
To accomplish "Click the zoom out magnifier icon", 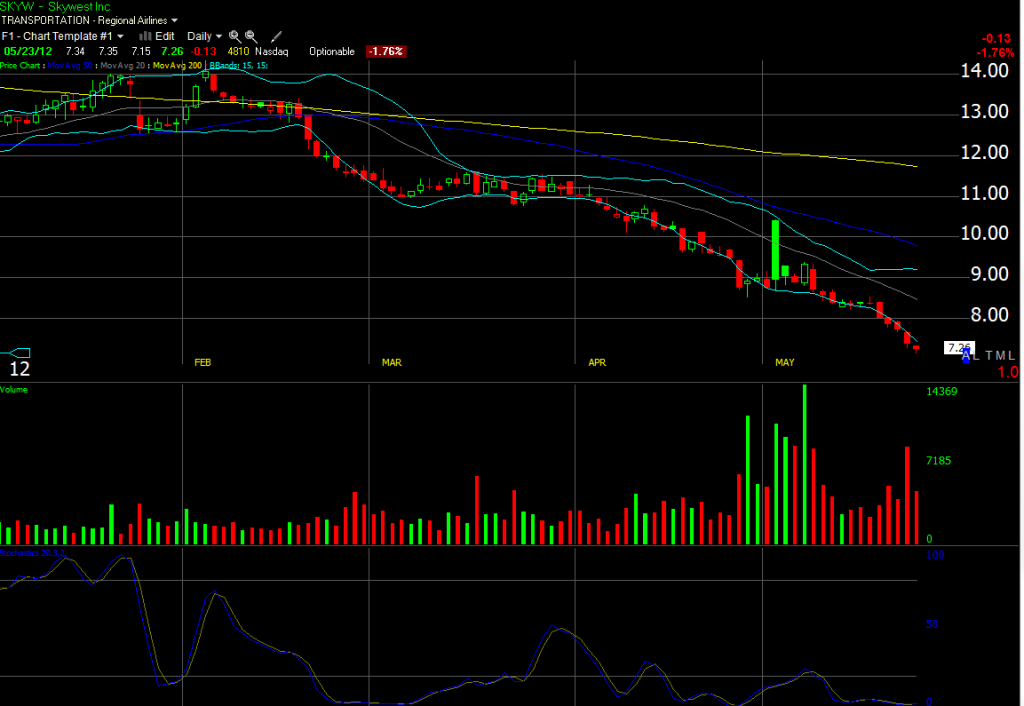I will 251,37.
